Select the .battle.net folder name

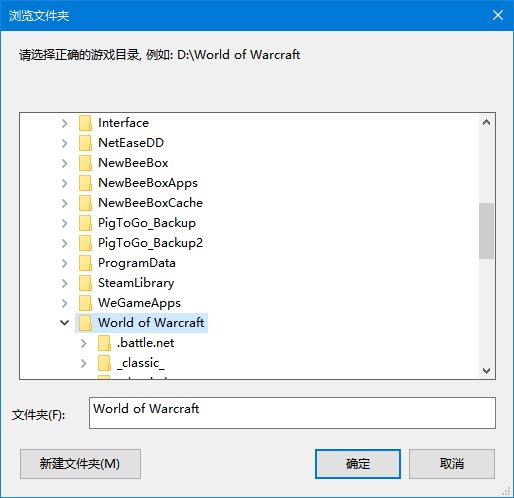[145, 343]
